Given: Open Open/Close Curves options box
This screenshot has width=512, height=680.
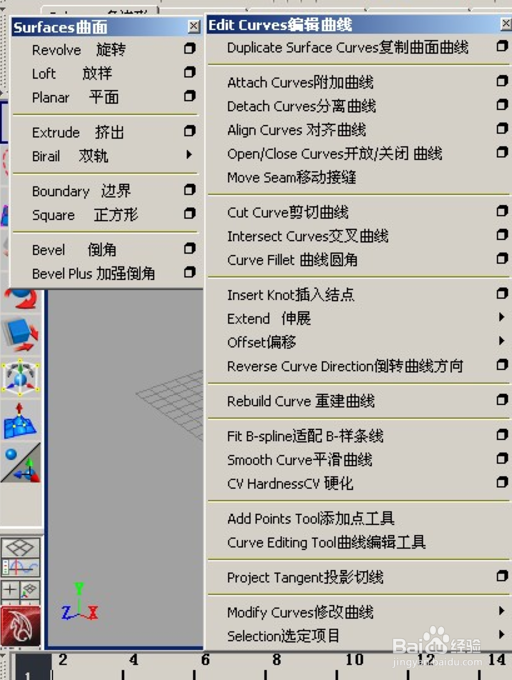Looking at the screenshot, I should coord(502,152).
